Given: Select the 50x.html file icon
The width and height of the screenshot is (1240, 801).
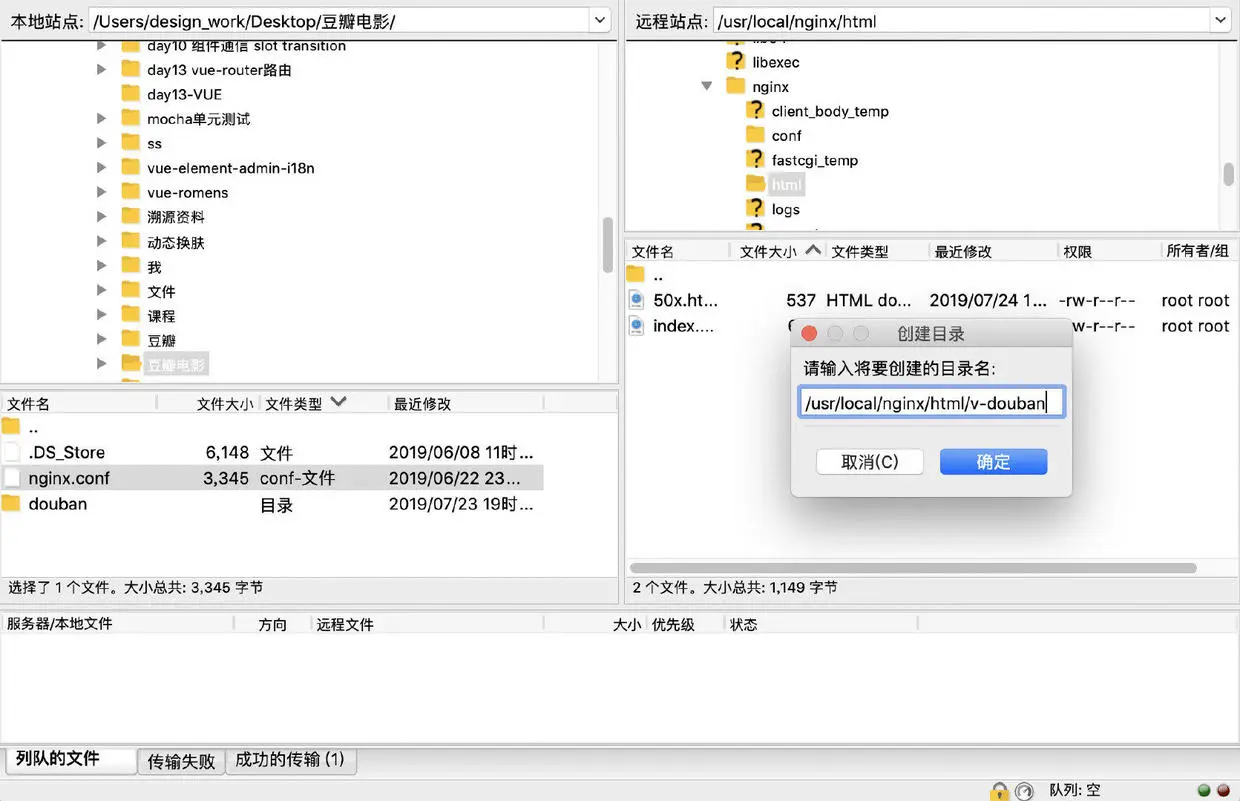Looking at the screenshot, I should click(636, 300).
